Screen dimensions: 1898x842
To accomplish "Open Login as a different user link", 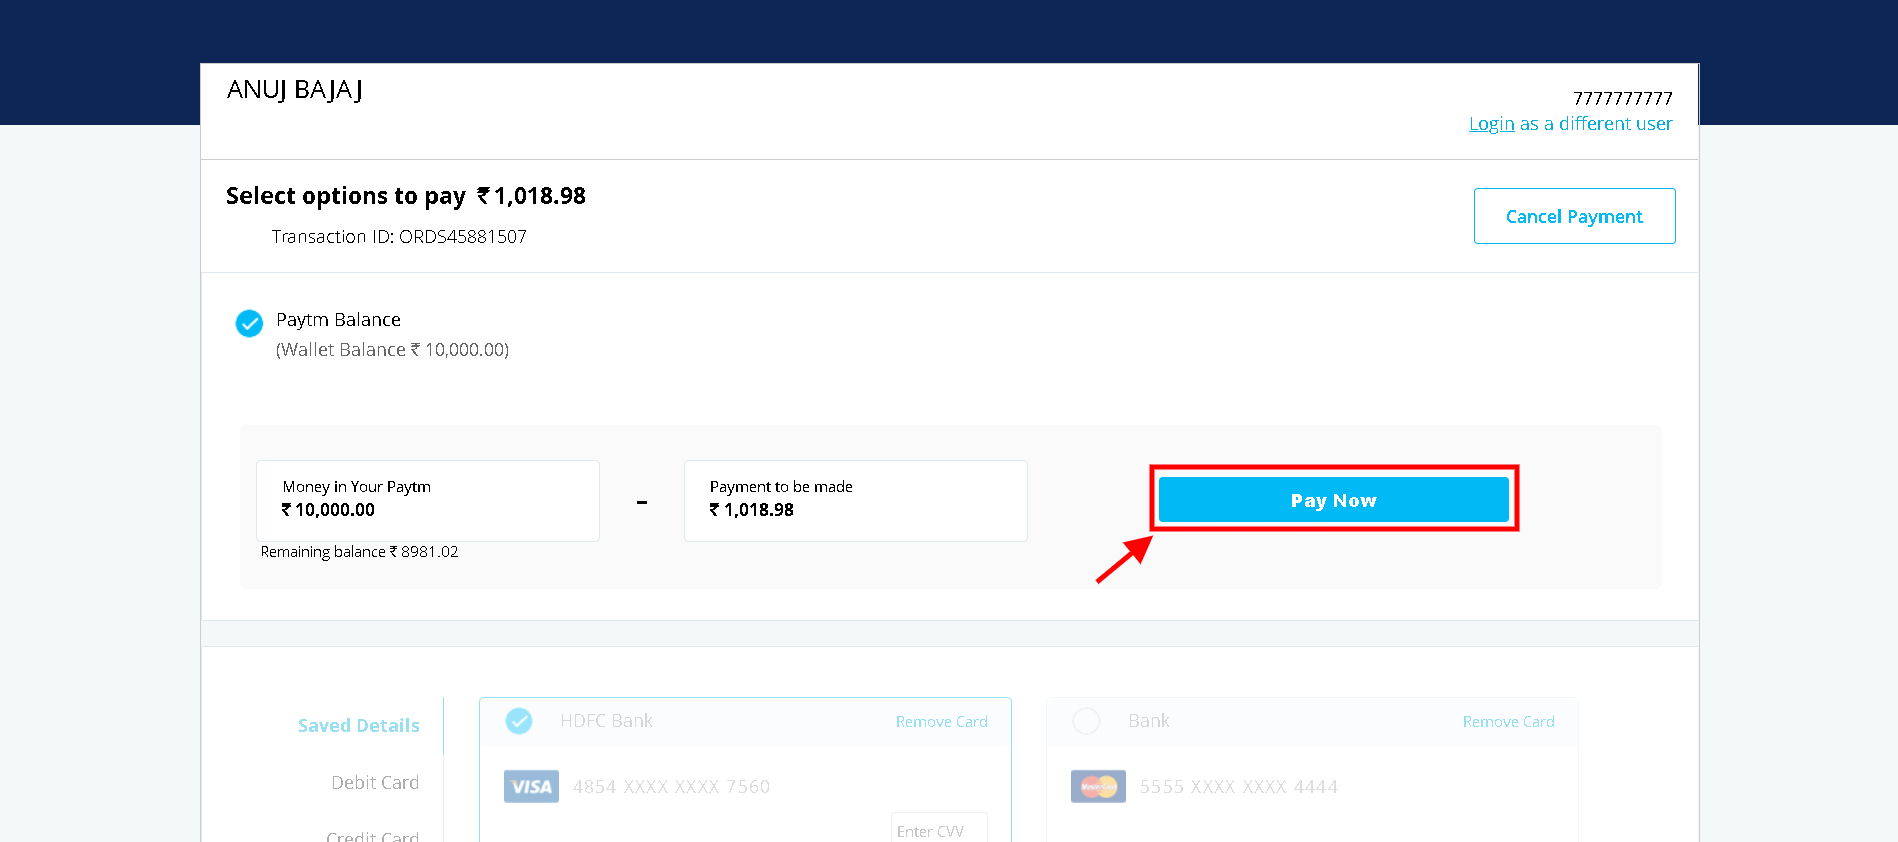I will coord(1570,124).
